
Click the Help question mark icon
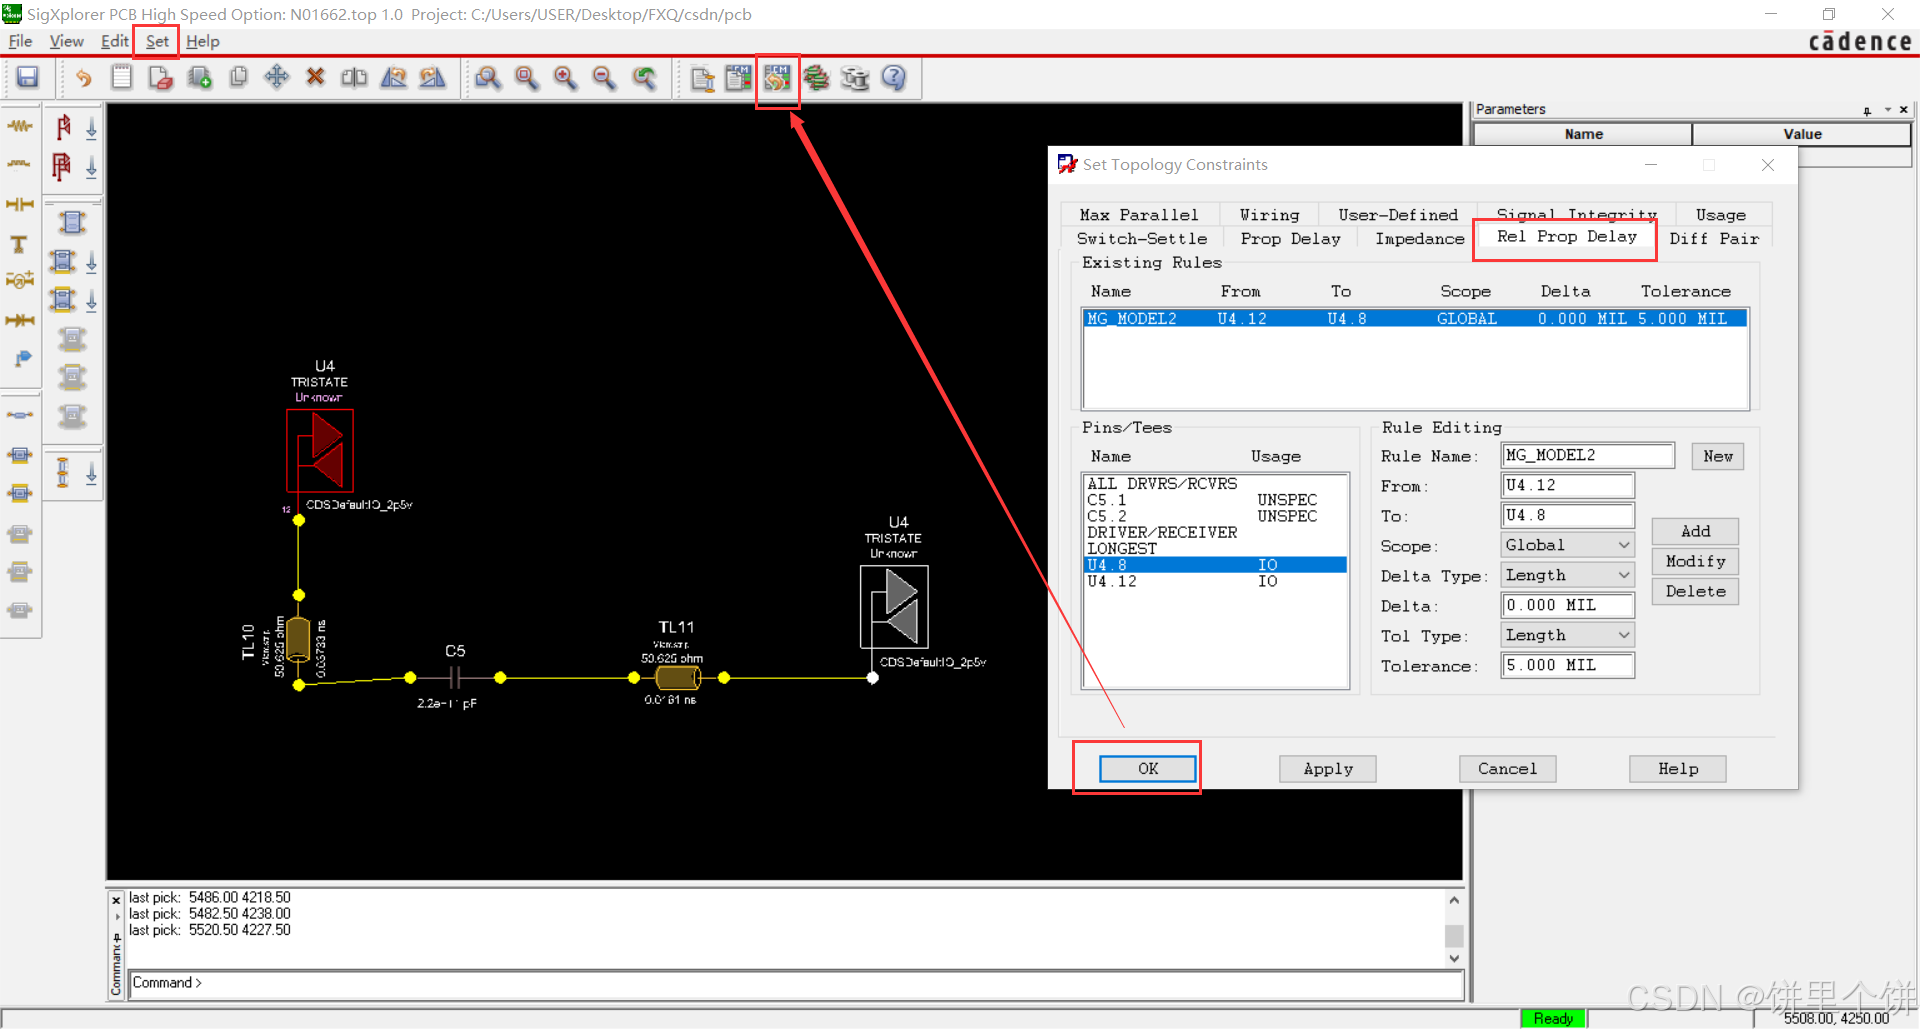(894, 78)
